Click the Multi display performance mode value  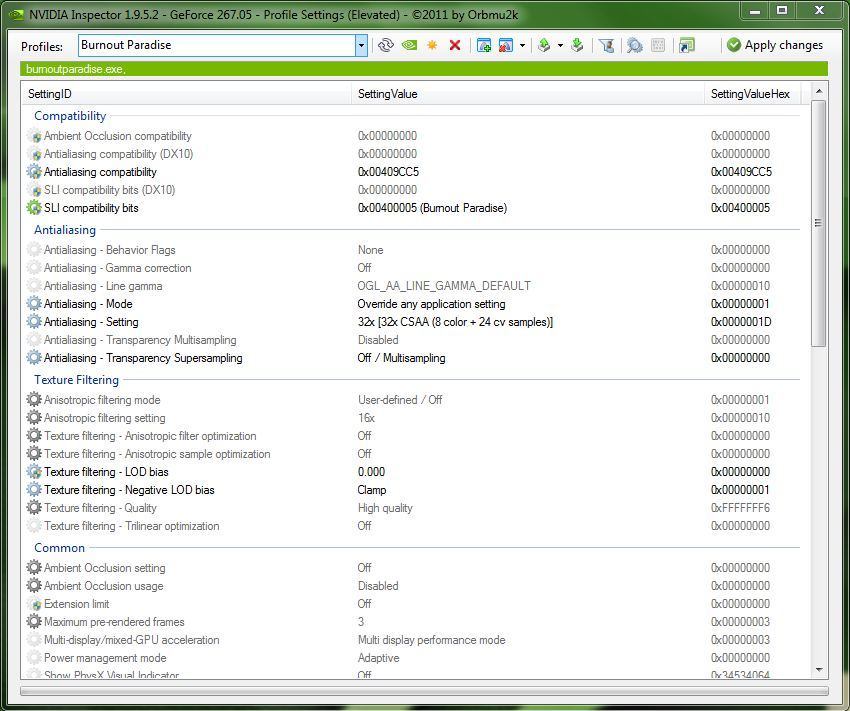coord(432,639)
